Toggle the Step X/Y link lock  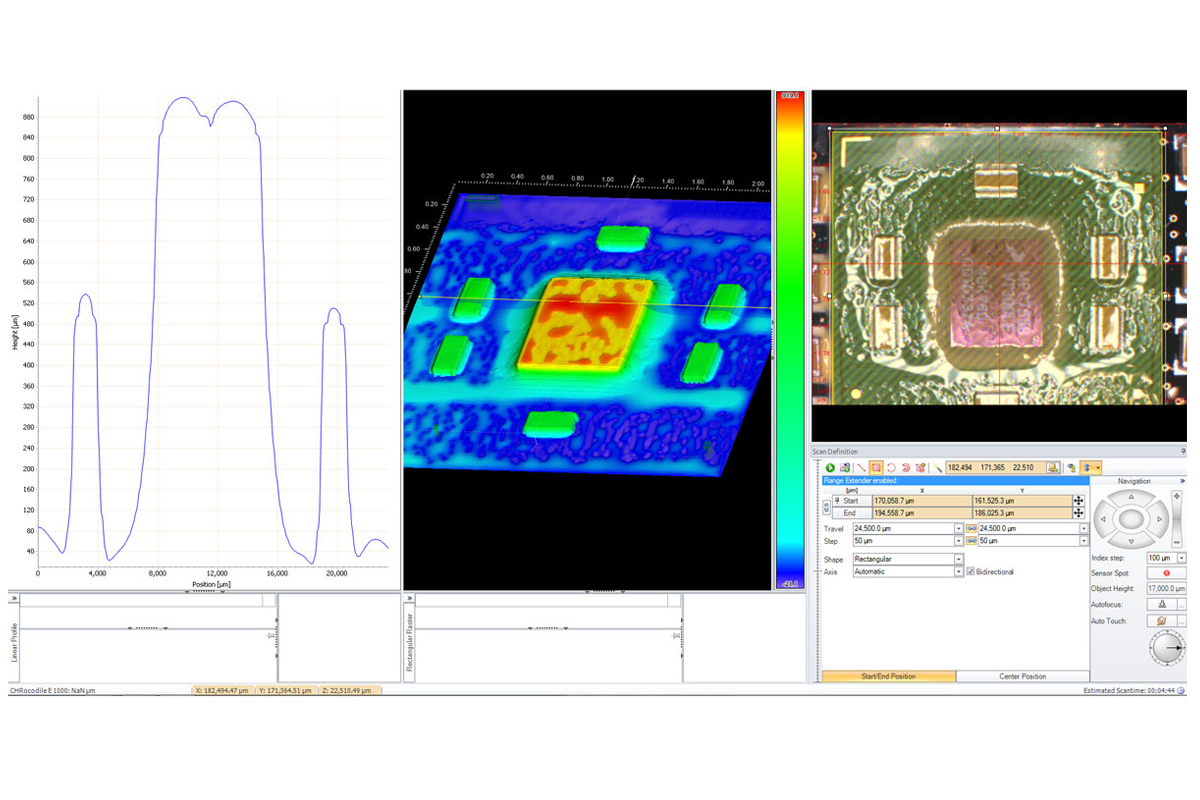pyautogui.click(x=971, y=541)
